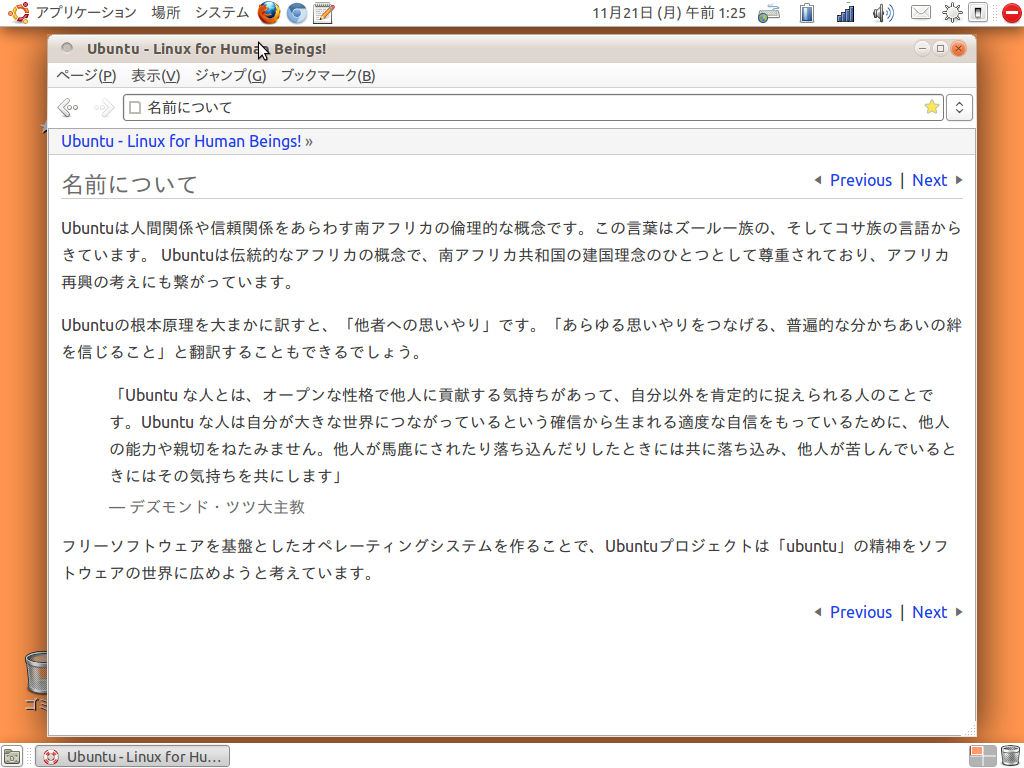
Task: Click the quote starting 「Ubuntu な人とは
Action: click(x=533, y=436)
